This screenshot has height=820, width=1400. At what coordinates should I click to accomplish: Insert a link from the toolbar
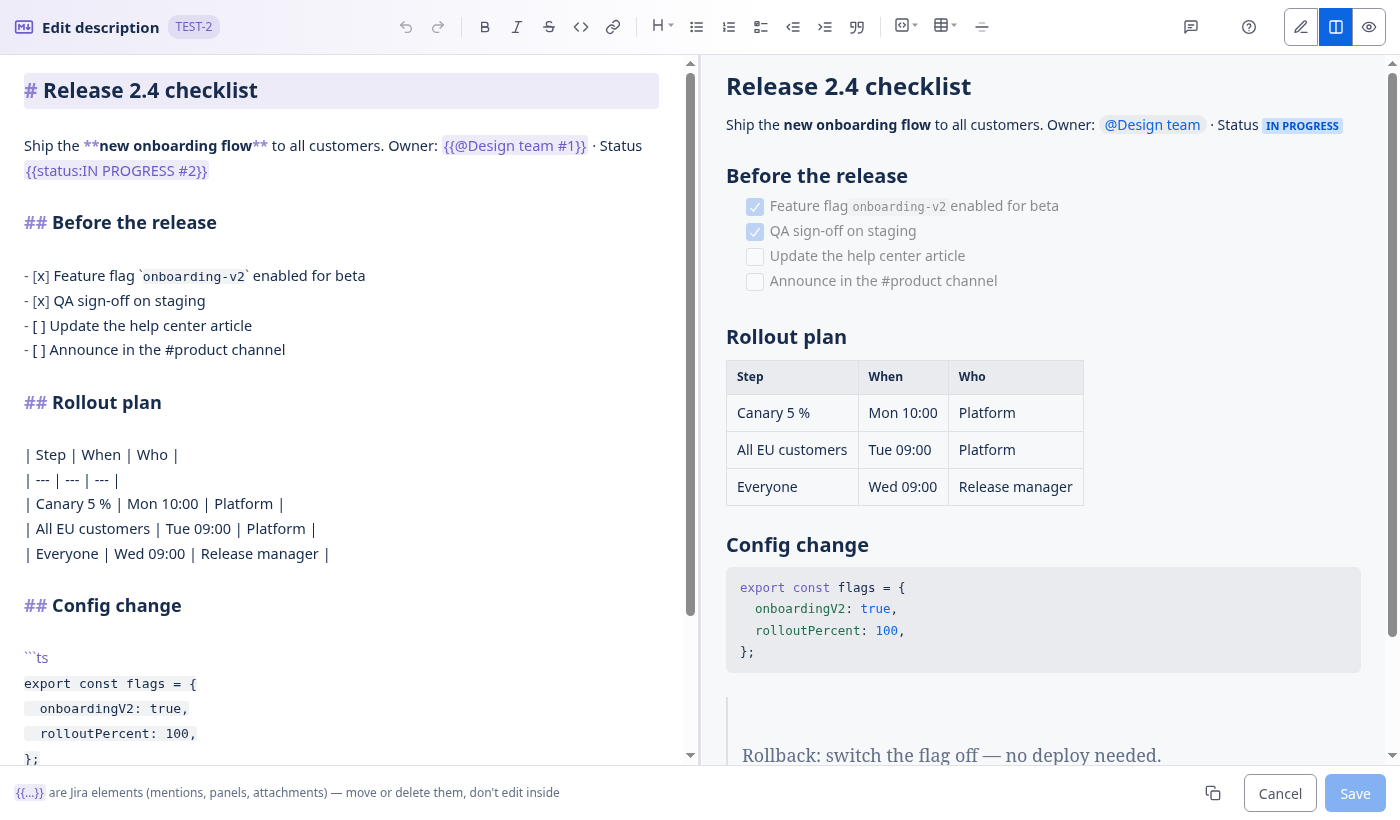coord(613,27)
